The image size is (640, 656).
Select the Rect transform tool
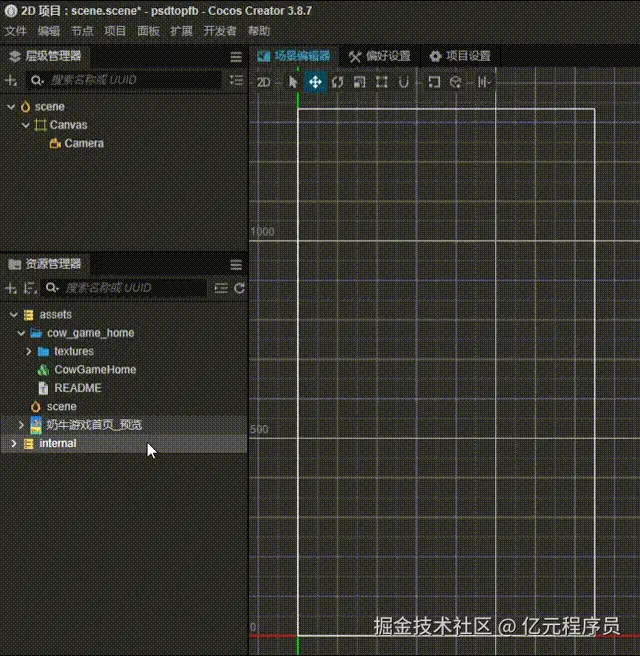click(381, 82)
